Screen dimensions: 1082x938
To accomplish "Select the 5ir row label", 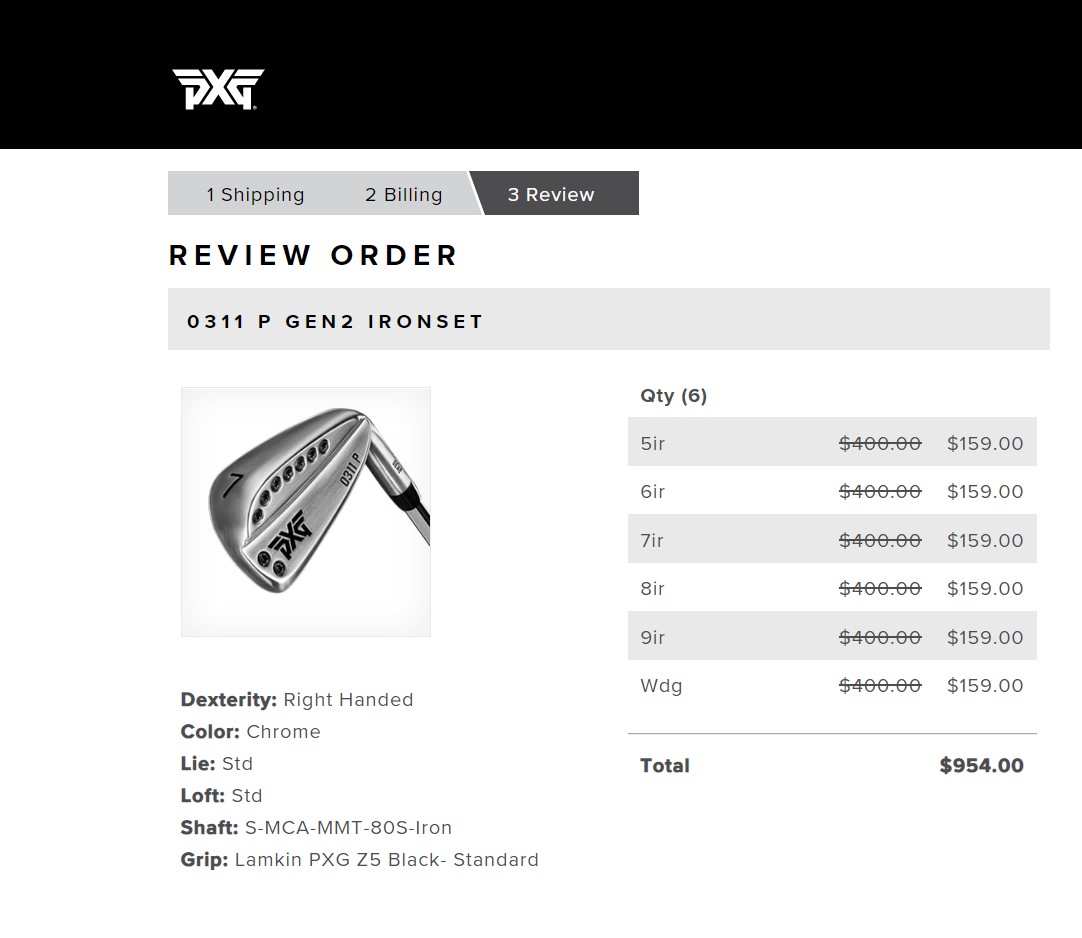I will 653,444.
